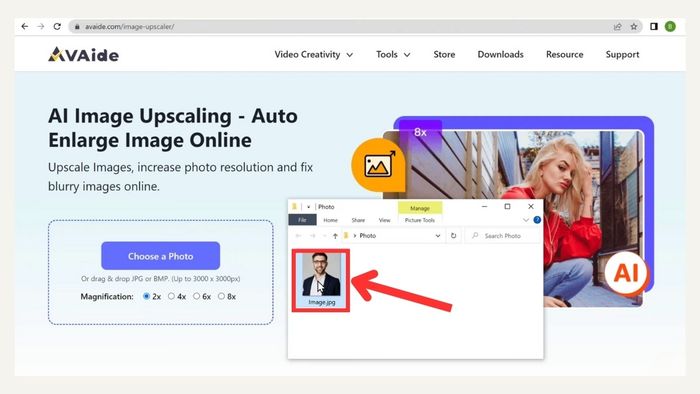Open the File tab in Photo window
This screenshot has height=394, width=700.
coord(302,220)
